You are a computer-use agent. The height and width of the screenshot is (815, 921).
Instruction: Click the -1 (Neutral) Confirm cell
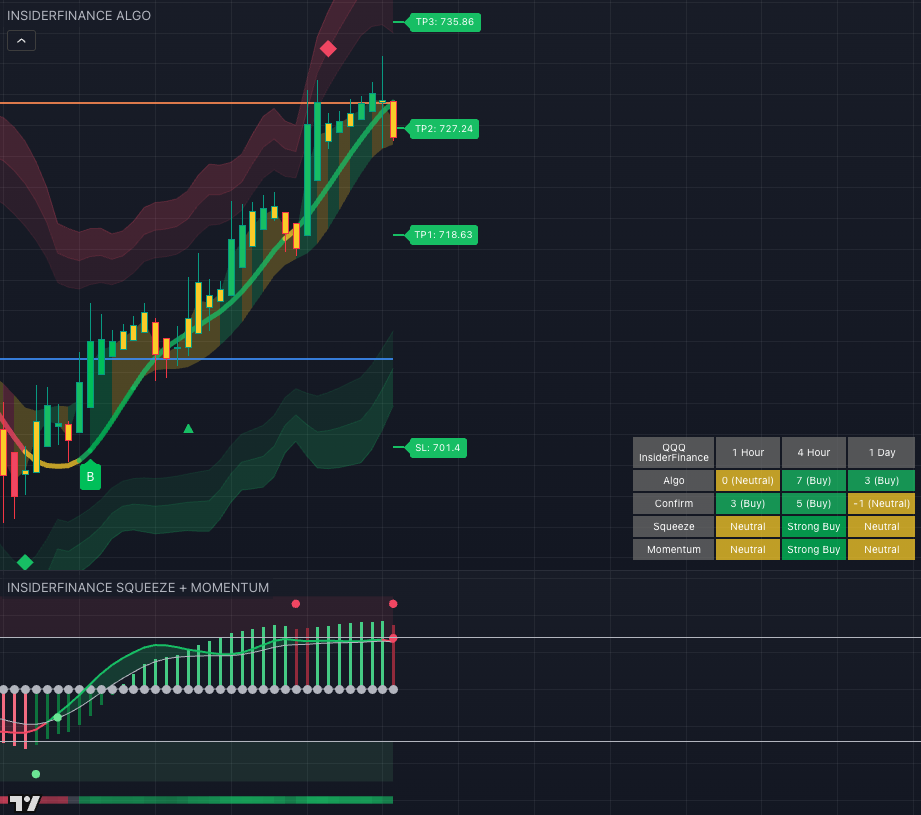(x=881, y=503)
